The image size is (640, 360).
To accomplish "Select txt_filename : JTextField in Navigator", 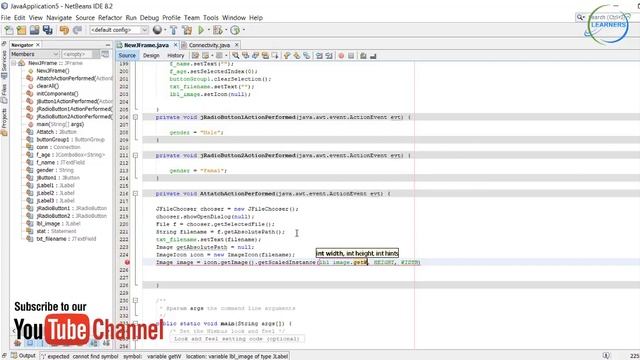I will [66, 239].
